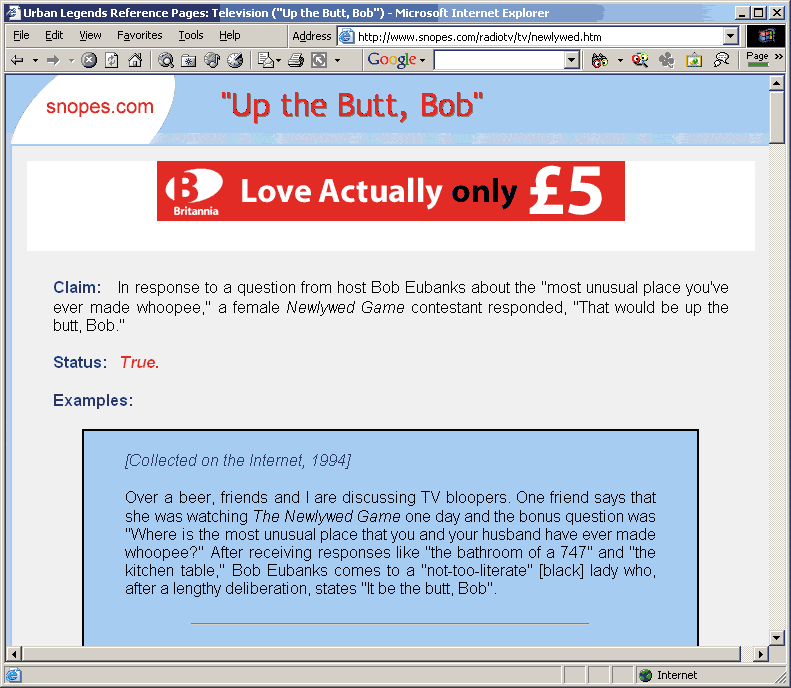Click the Forward arrow button
The height and width of the screenshot is (688, 791).
tap(53, 61)
